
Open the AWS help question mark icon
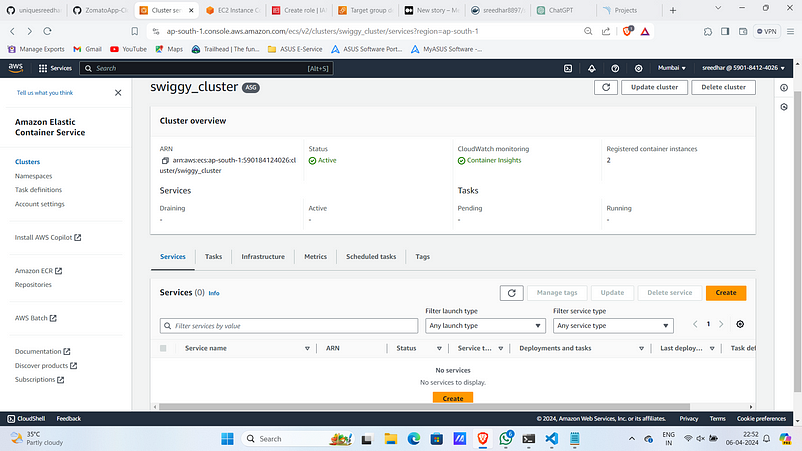(x=615, y=68)
